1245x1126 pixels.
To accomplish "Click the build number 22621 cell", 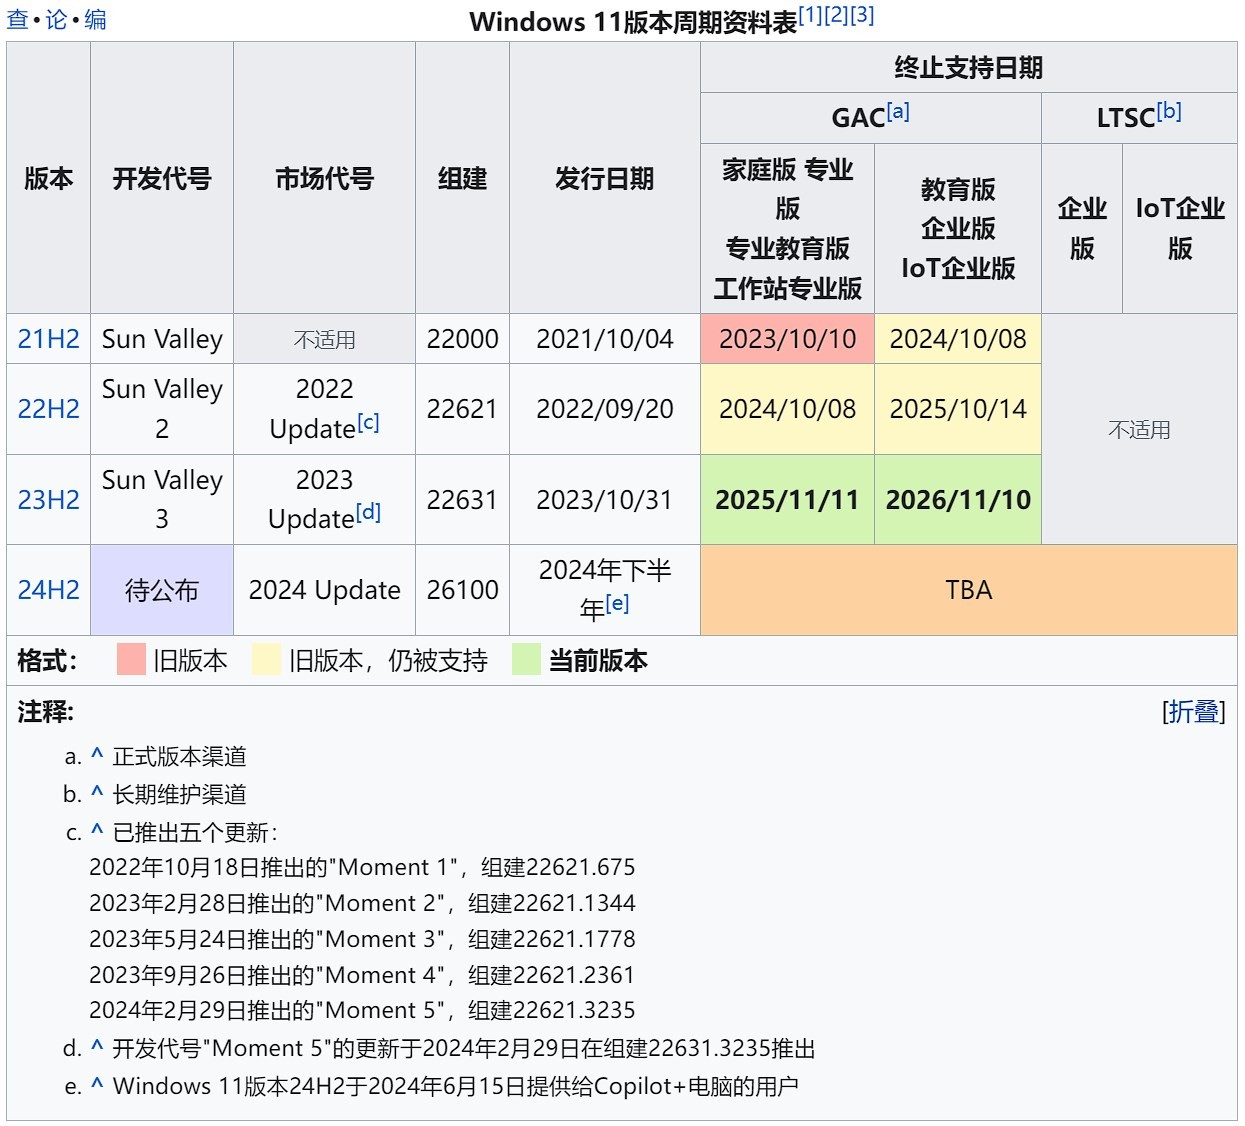I will tap(462, 409).
